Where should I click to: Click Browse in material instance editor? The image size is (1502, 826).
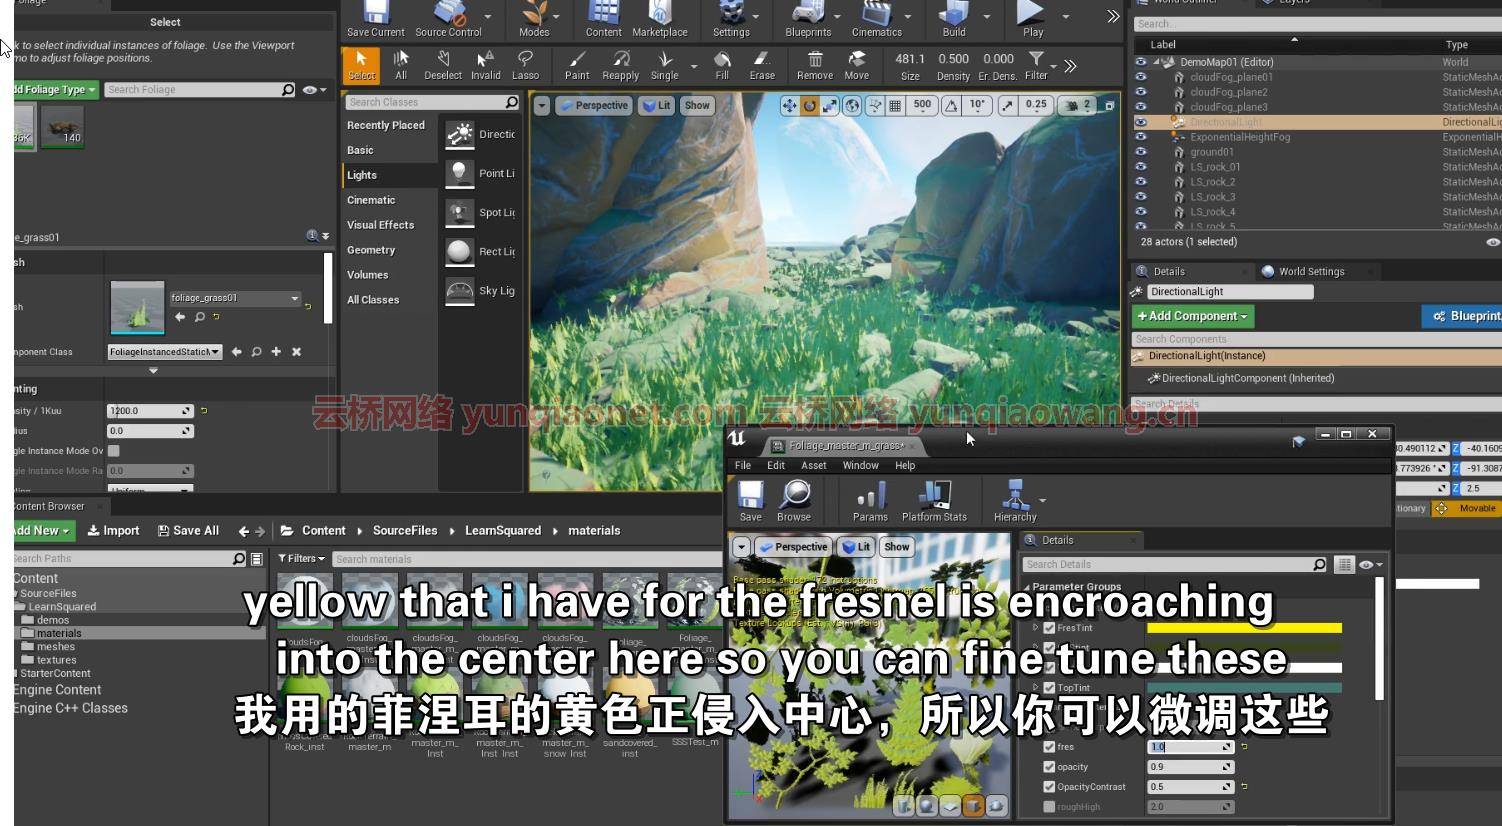pyautogui.click(x=794, y=501)
